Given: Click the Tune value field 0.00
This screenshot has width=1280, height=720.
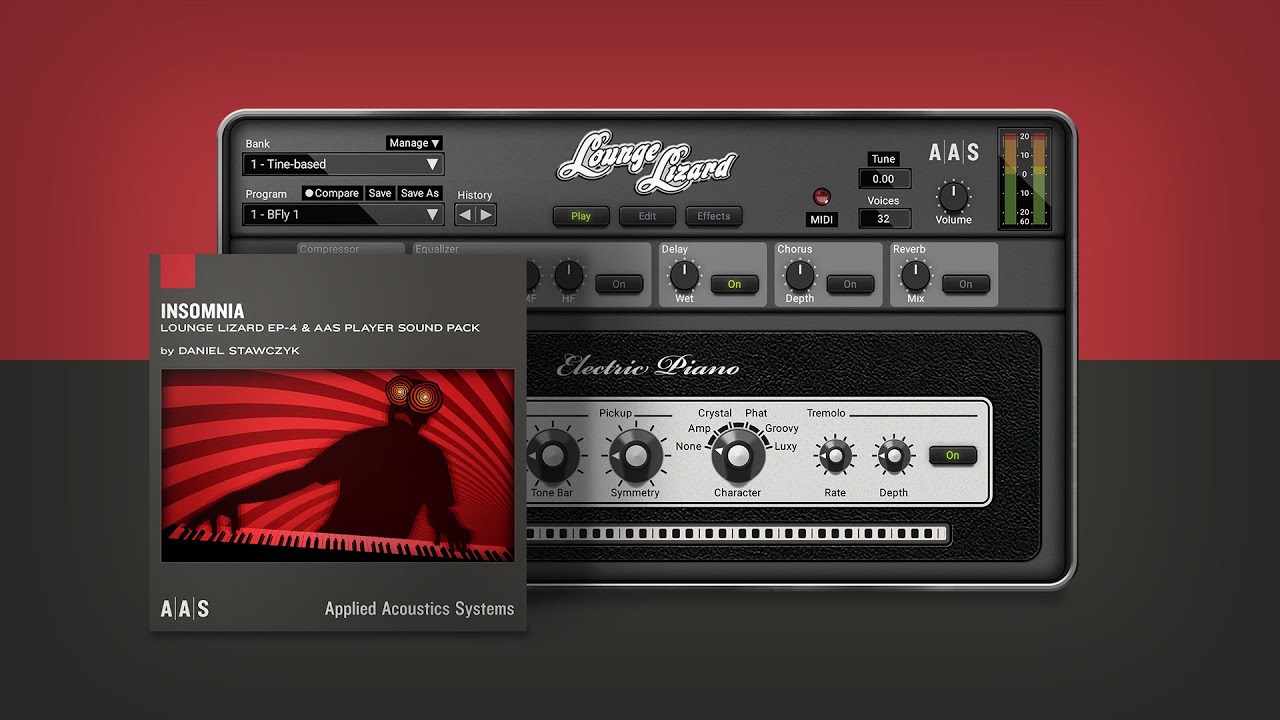Looking at the screenshot, I should pyautogui.click(x=884, y=179).
